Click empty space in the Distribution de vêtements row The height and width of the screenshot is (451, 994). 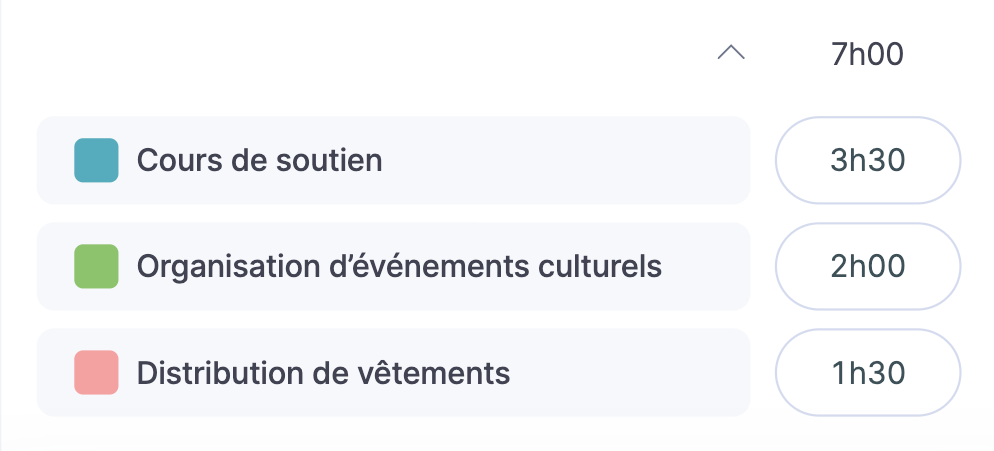click(x=630, y=373)
